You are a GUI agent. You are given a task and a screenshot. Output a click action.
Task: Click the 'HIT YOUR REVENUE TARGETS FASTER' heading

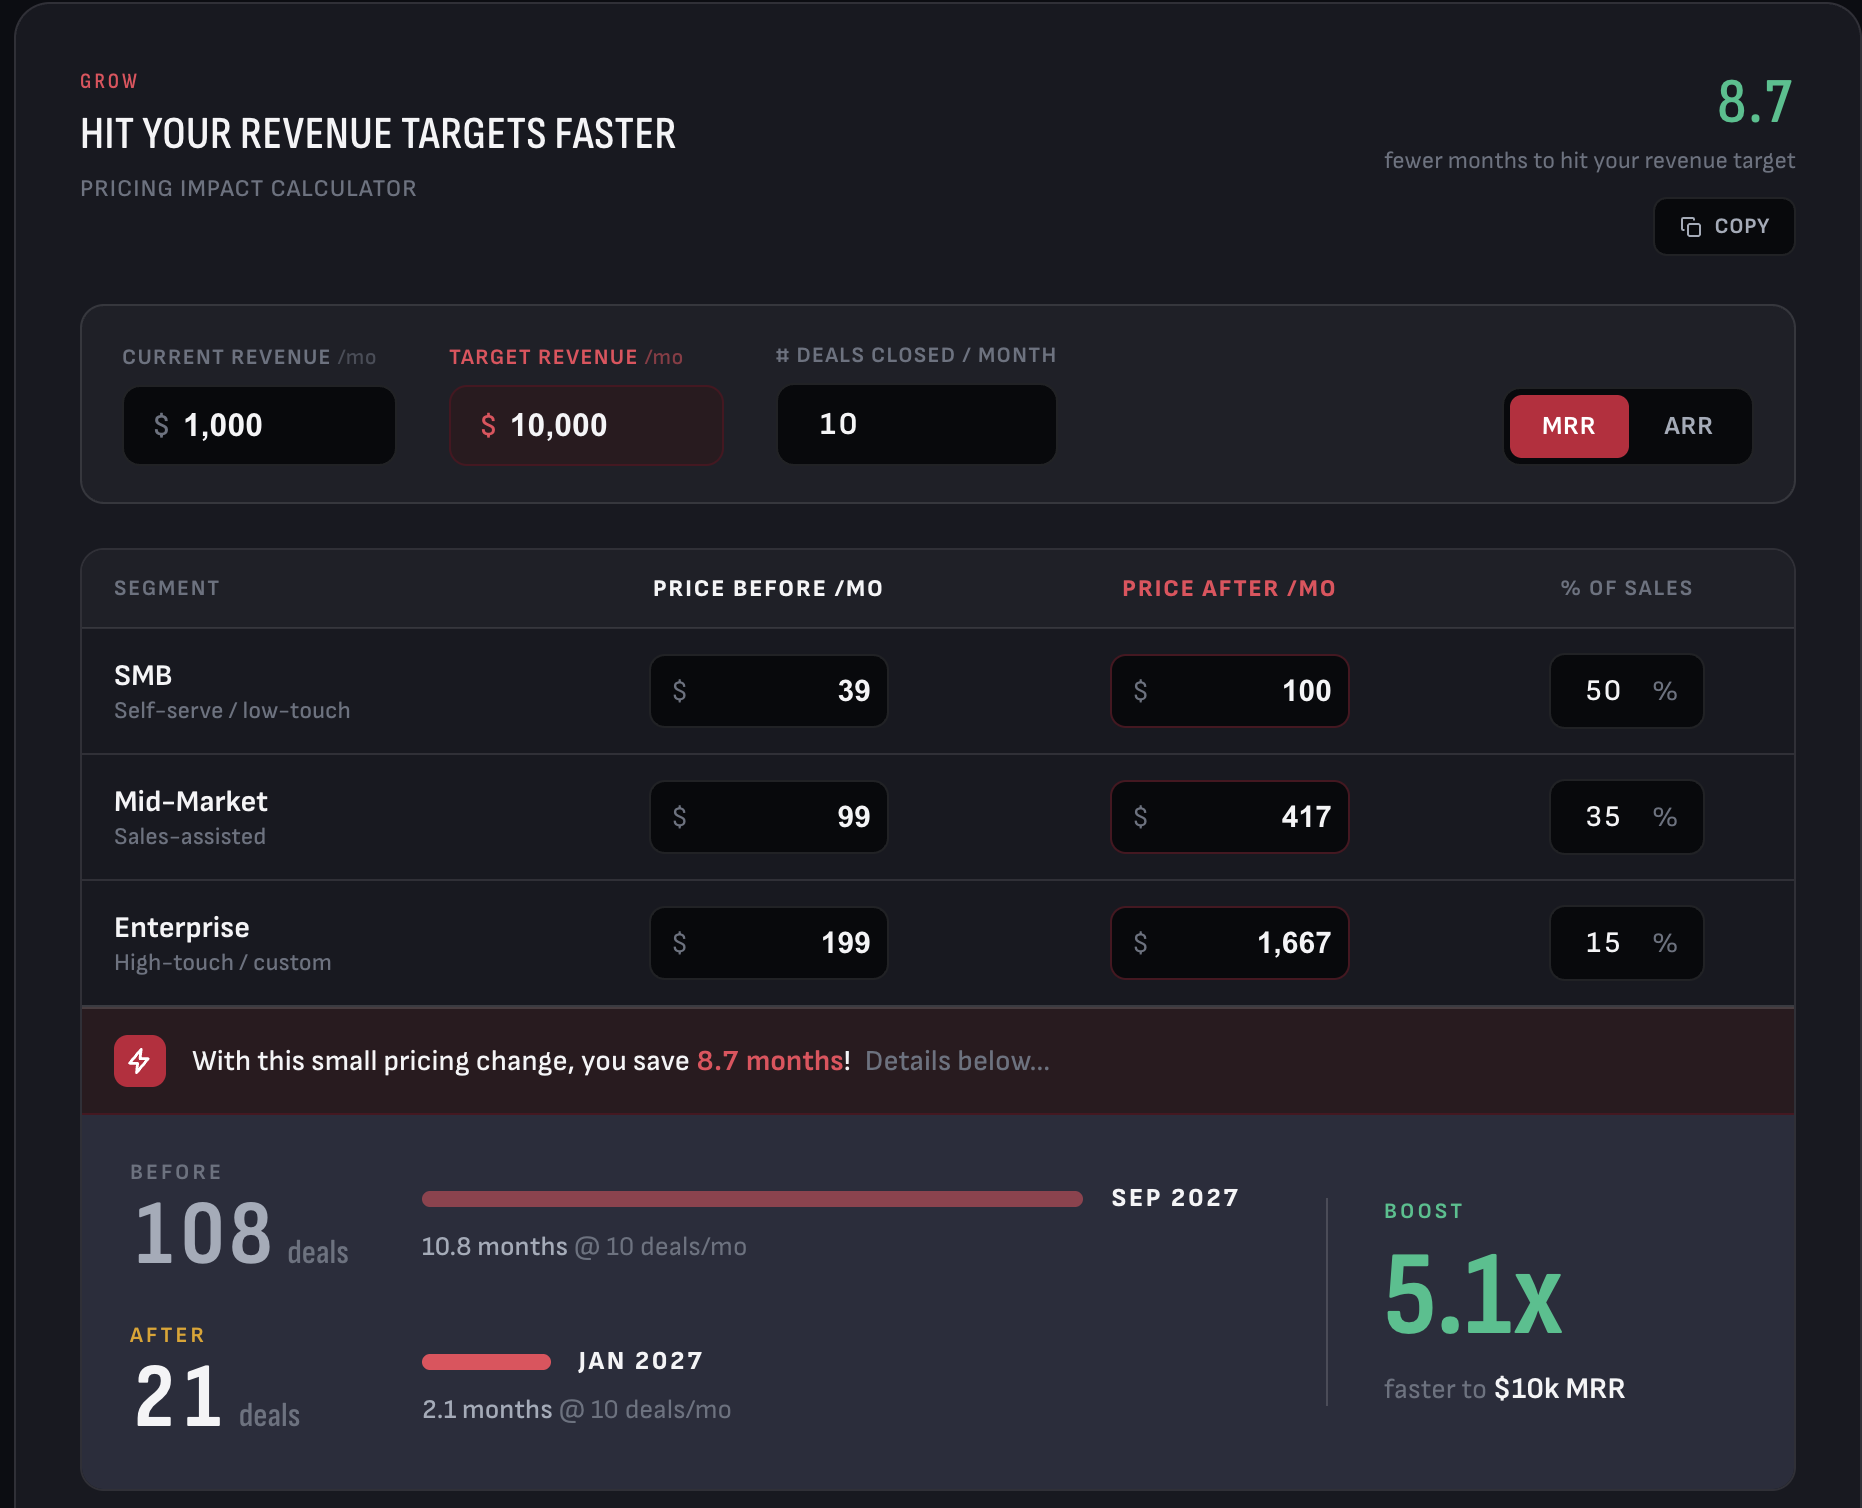click(378, 134)
